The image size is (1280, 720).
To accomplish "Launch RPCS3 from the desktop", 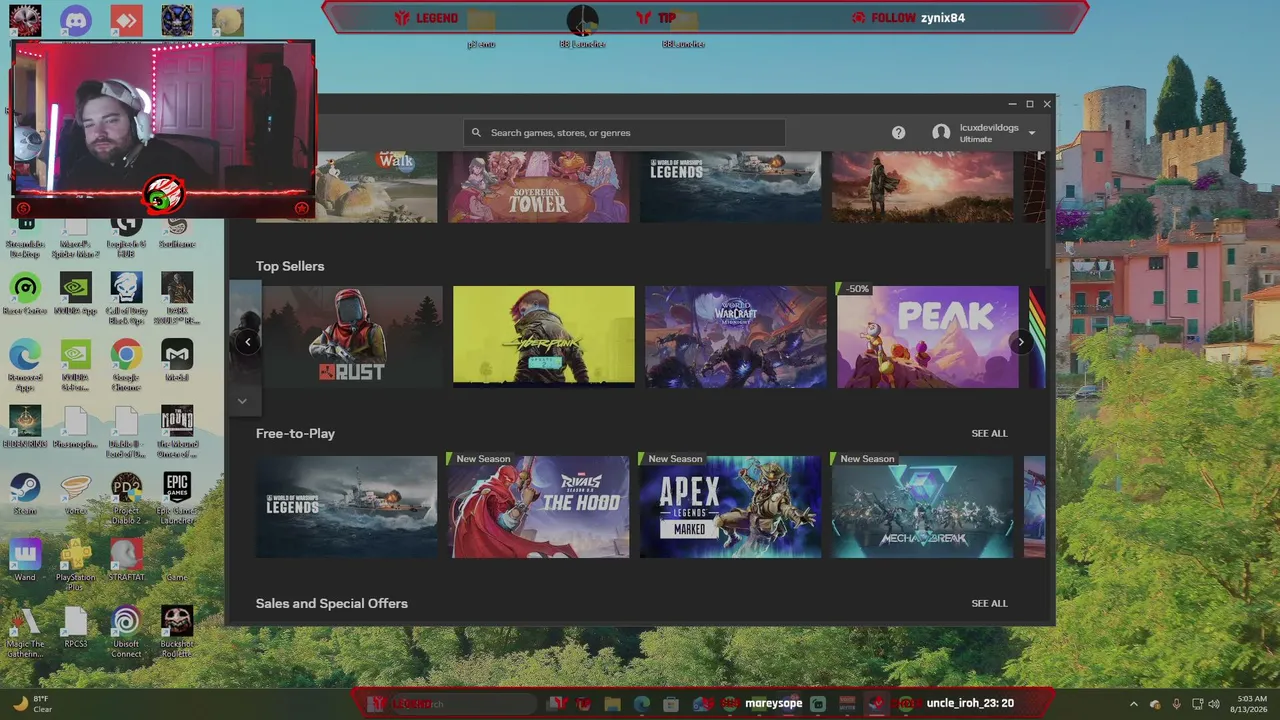I will [76, 628].
